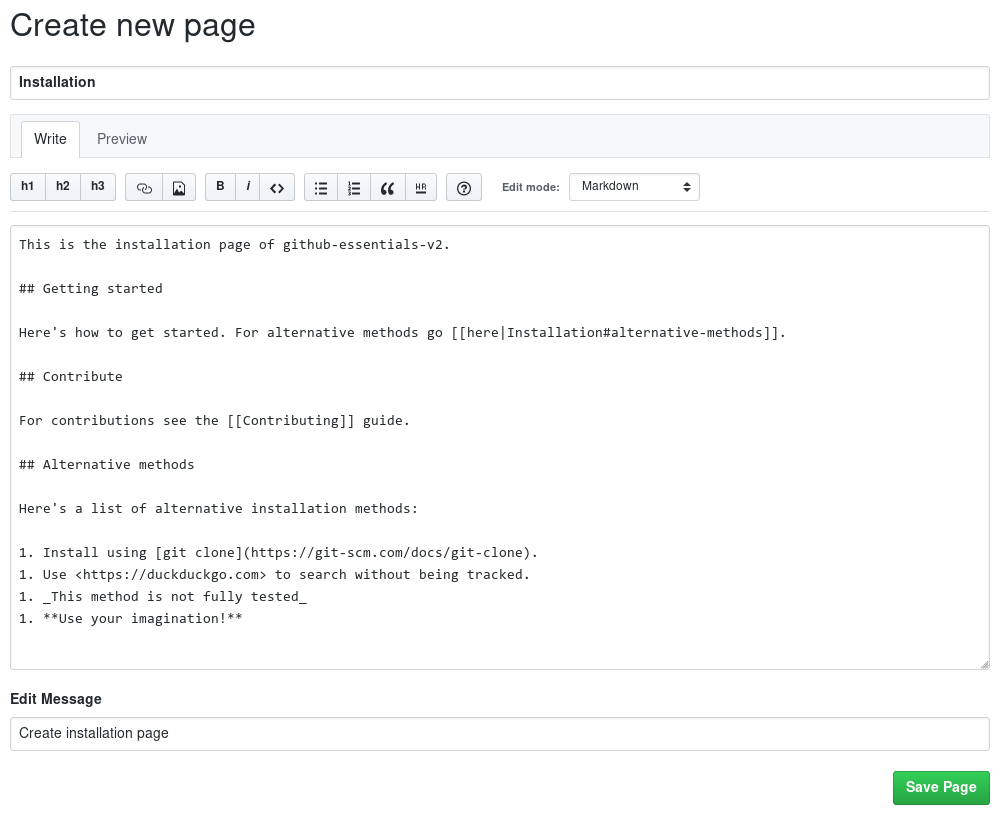
Task: Insert a code snippet
Action: pos(277,188)
